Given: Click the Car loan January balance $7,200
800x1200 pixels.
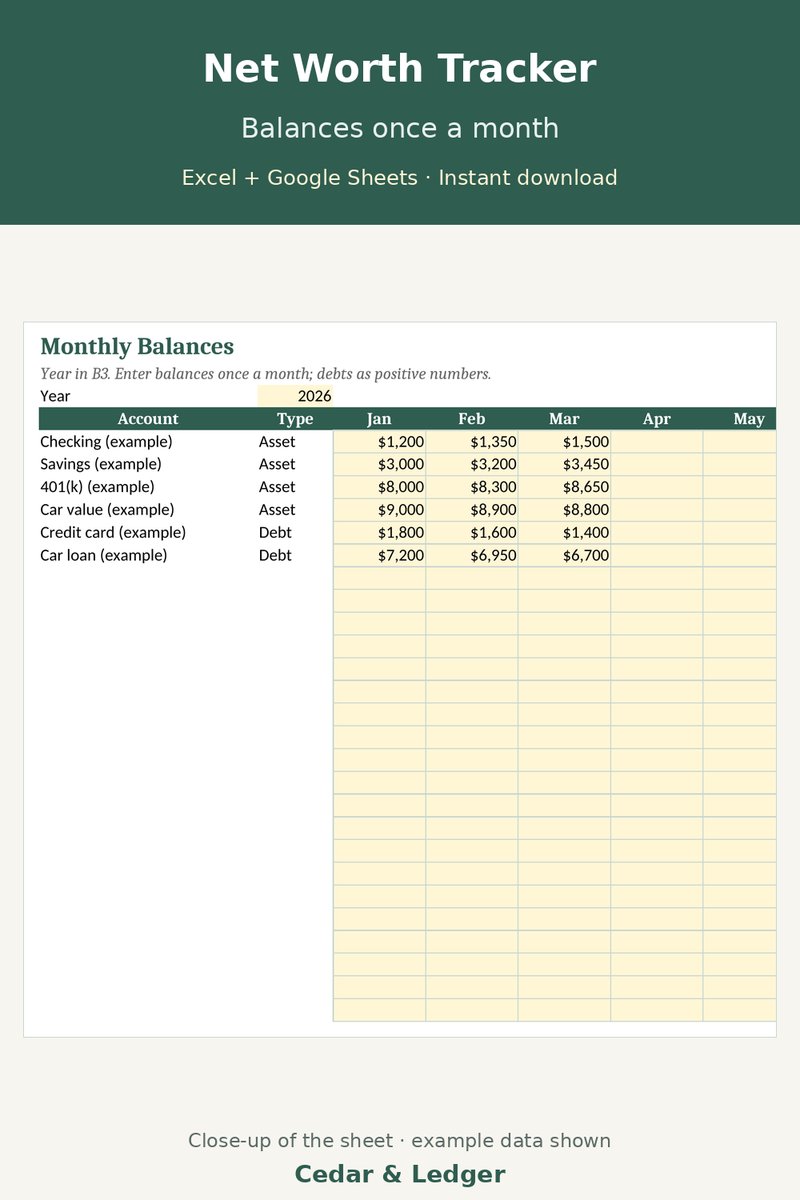Looking at the screenshot, I should (x=379, y=555).
